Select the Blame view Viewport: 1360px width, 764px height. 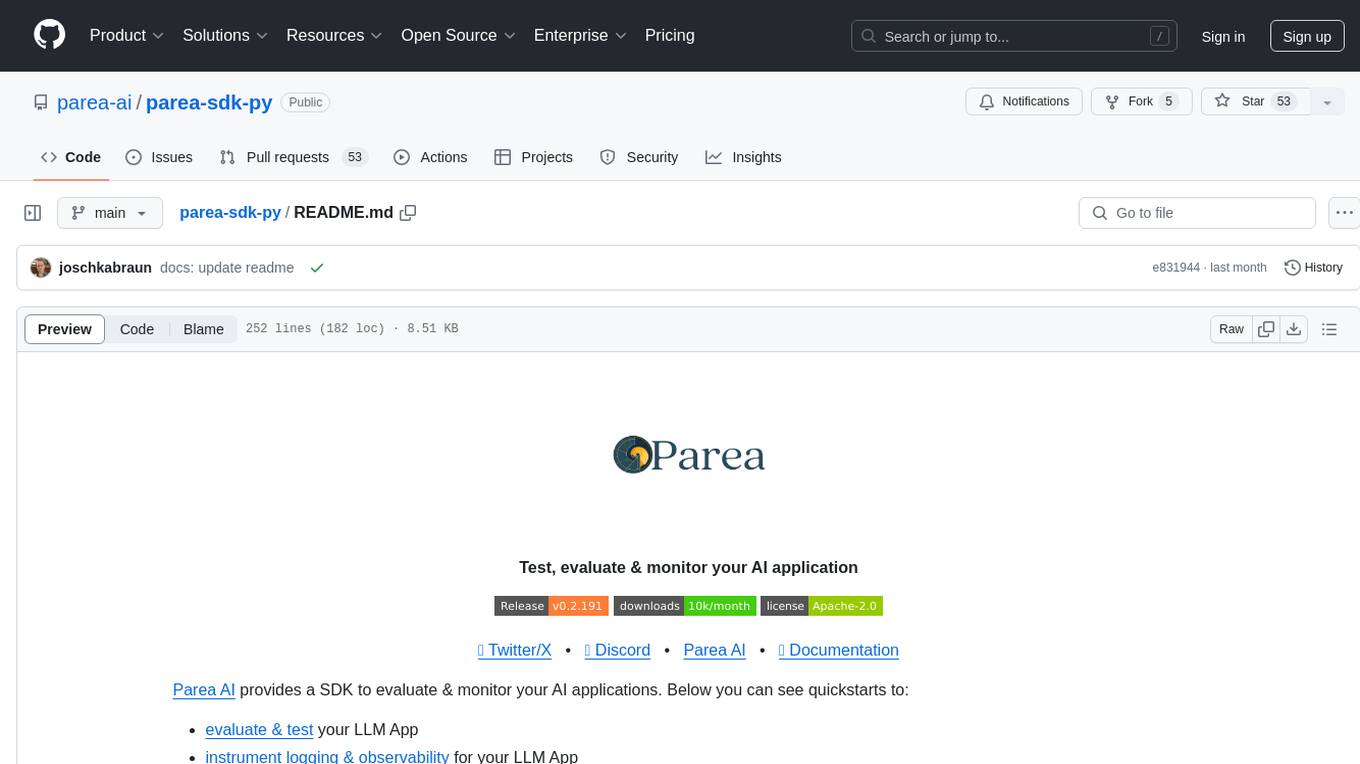(203, 329)
